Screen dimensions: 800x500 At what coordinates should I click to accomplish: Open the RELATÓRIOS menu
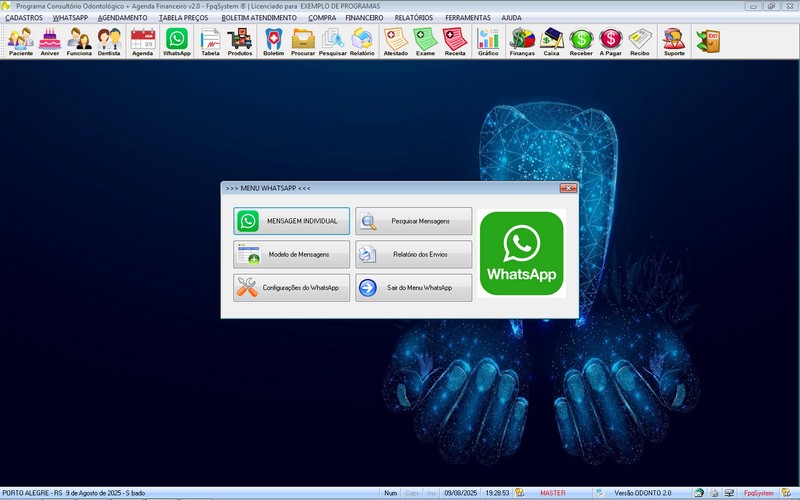pos(414,18)
